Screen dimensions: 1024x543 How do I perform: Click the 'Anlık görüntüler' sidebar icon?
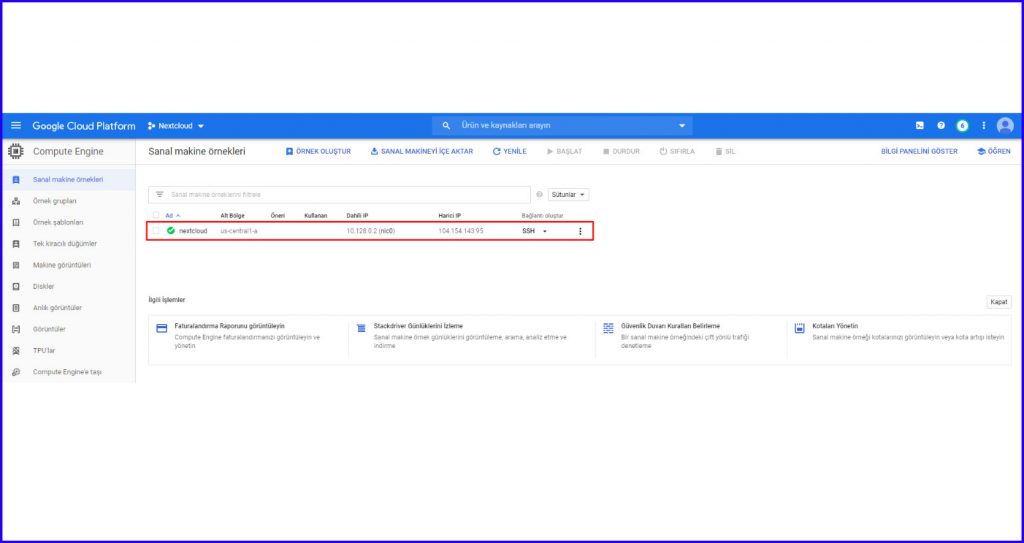tap(16, 308)
